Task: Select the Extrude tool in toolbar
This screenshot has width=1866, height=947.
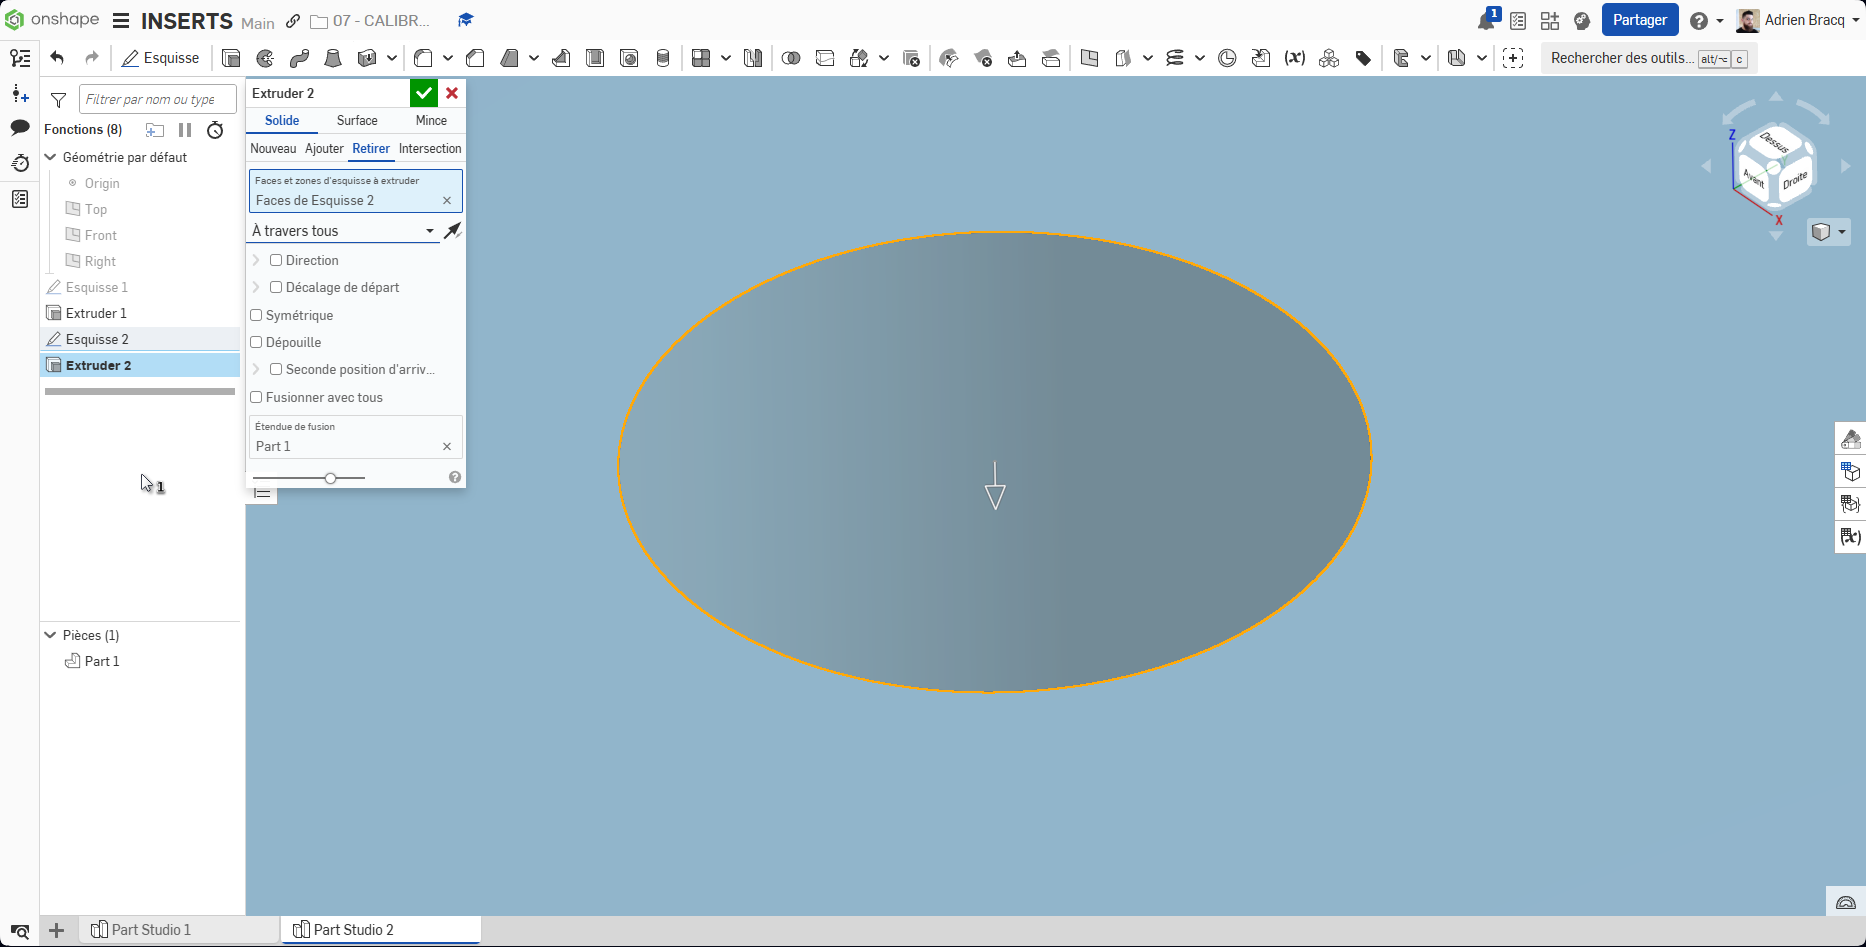Action: [231, 58]
